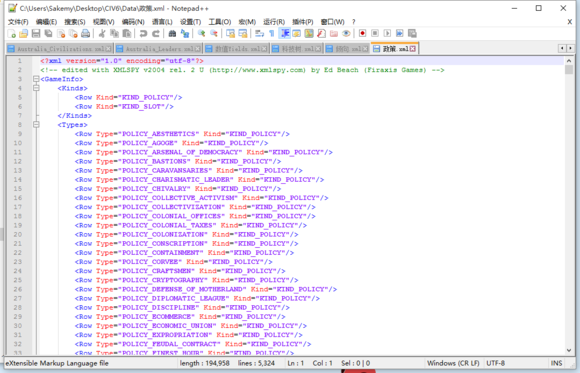Viewport: 580px width, 373px height.
Task: Switch to Australia_Leaders.xml tab
Action: [158, 49]
